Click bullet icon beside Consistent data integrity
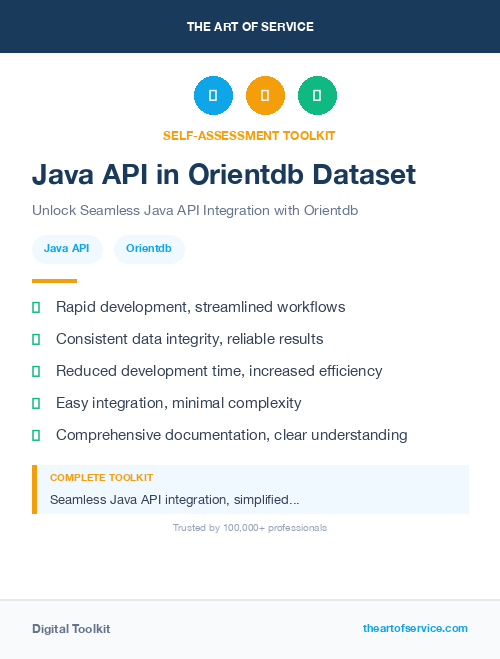Viewport: 500px width, 659px height. click(36, 340)
